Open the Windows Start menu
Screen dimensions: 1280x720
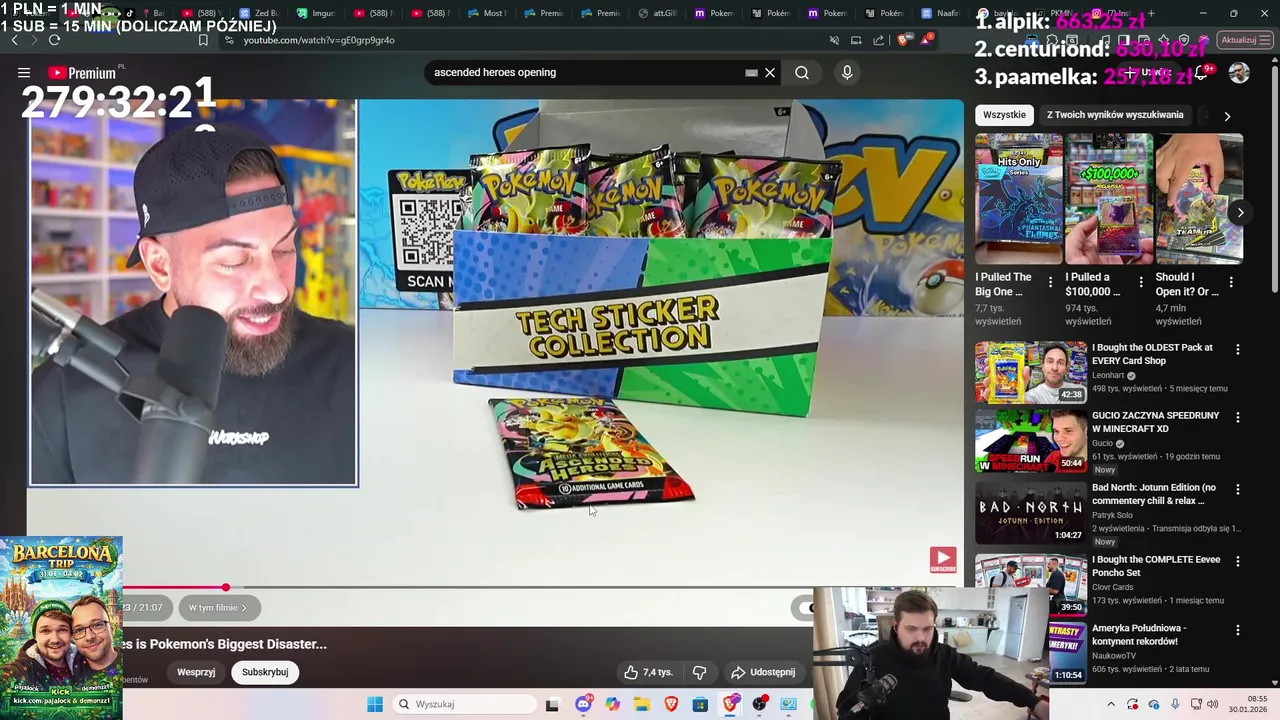pos(375,704)
